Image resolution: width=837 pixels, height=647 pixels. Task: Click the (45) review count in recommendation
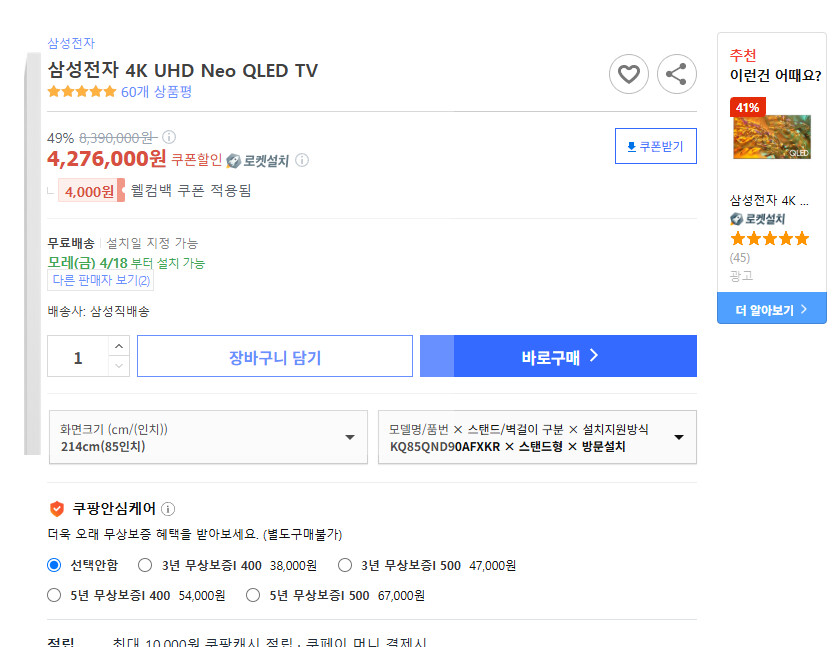[739, 258]
